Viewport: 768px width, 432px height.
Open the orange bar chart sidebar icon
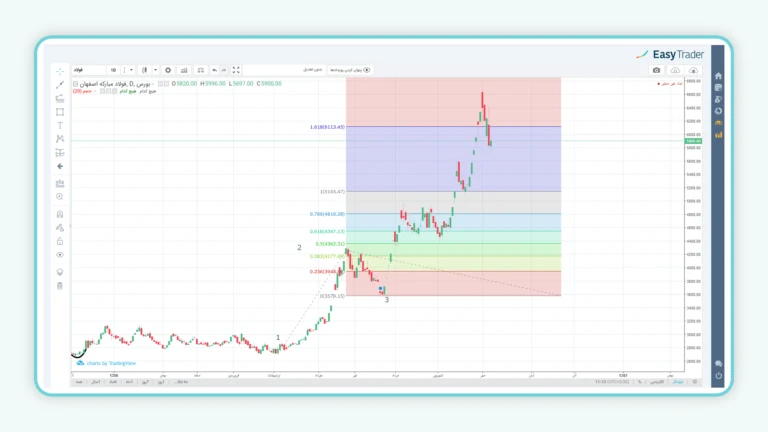click(718, 135)
